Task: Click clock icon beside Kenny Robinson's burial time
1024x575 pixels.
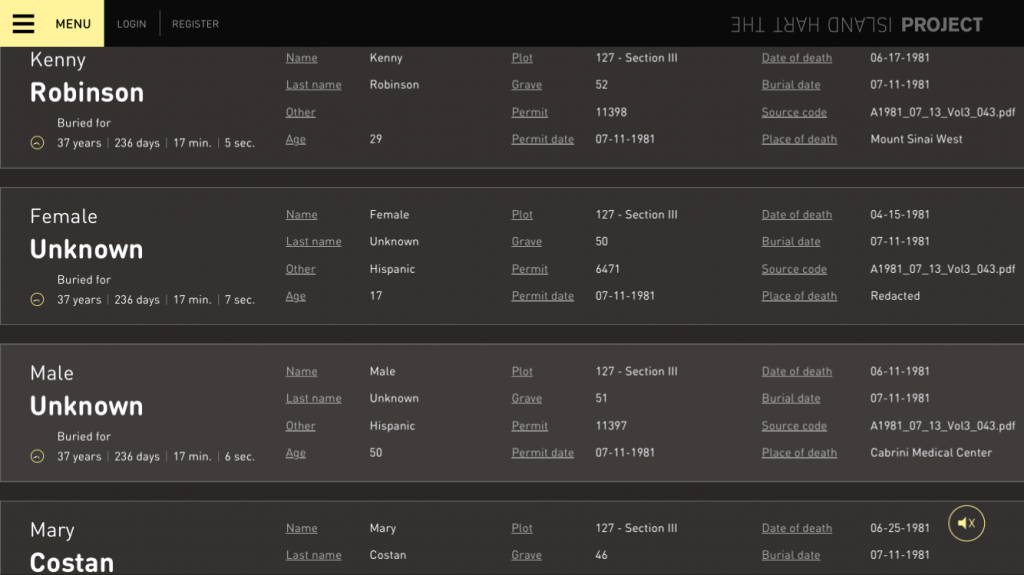Action: [x=37, y=143]
